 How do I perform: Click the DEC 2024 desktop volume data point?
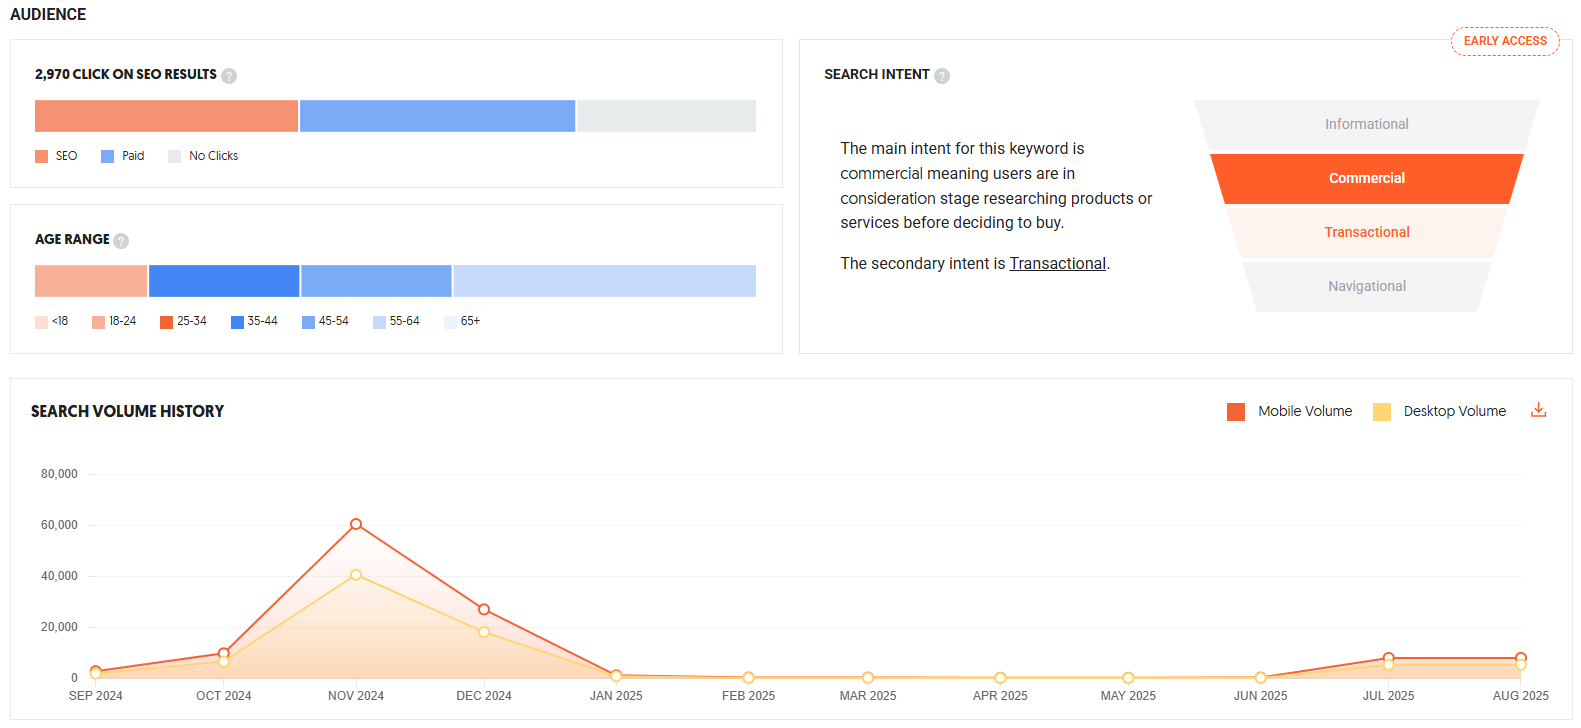484,632
